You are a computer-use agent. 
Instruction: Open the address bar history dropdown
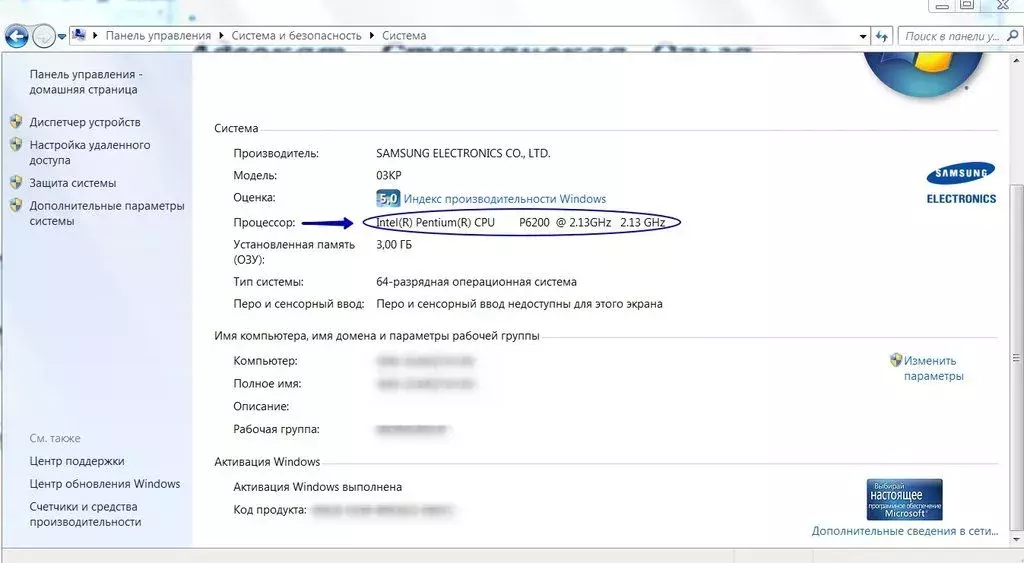(863, 37)
